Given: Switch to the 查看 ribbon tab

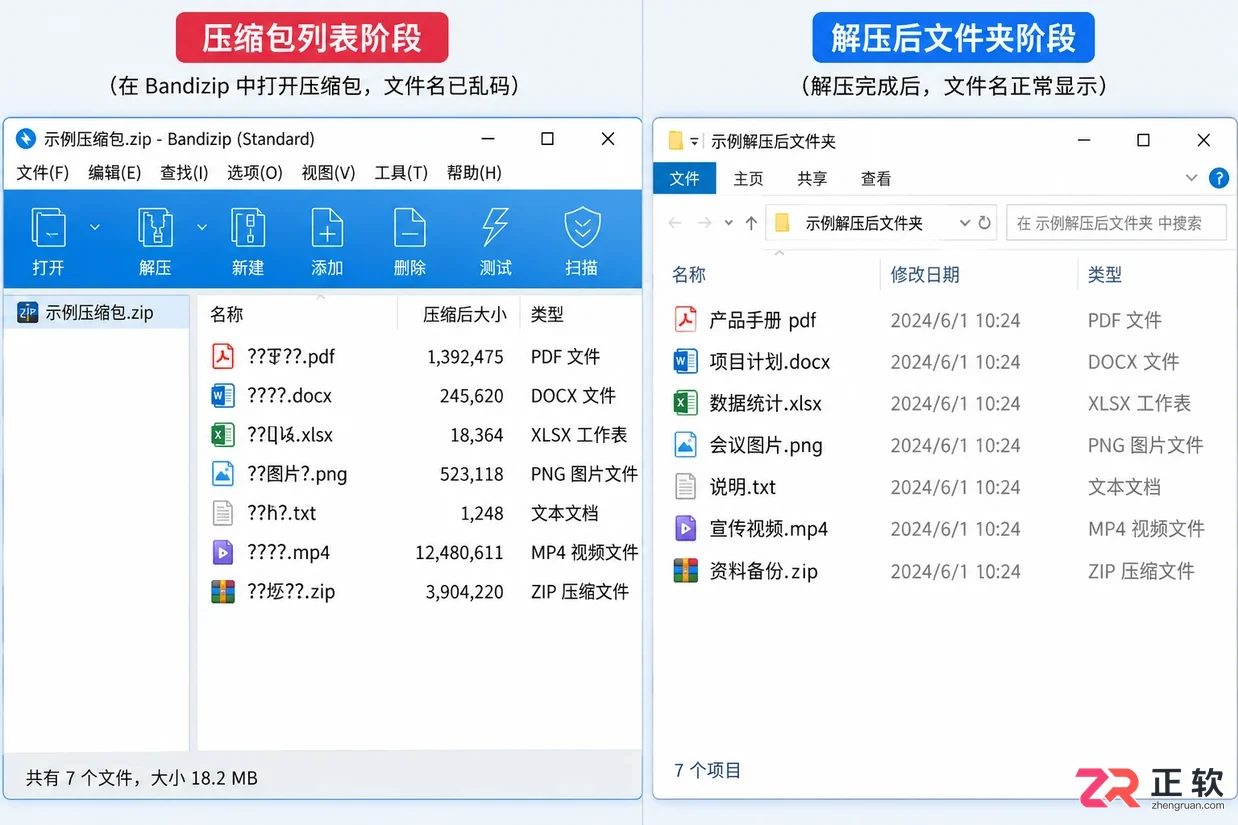Looking at the screenshot, I should click(x=876, y=178).
